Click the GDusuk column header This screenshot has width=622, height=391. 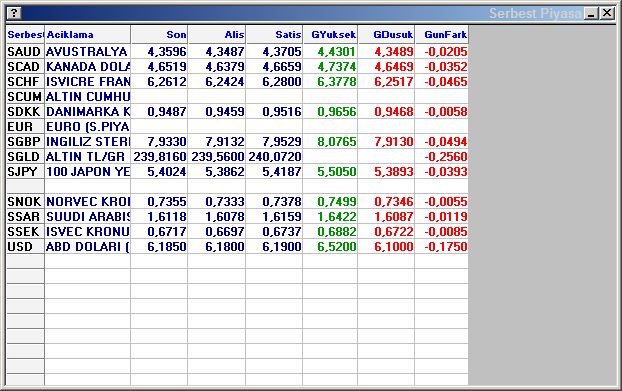tap(386, 34)
